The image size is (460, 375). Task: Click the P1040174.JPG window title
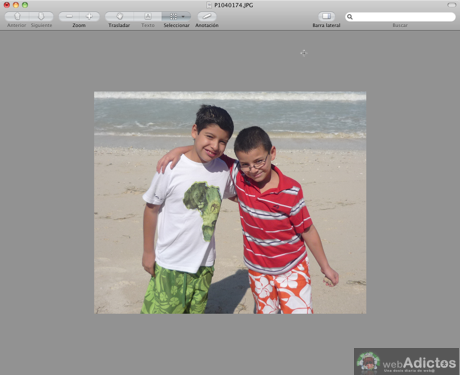[x=234, y=5]
